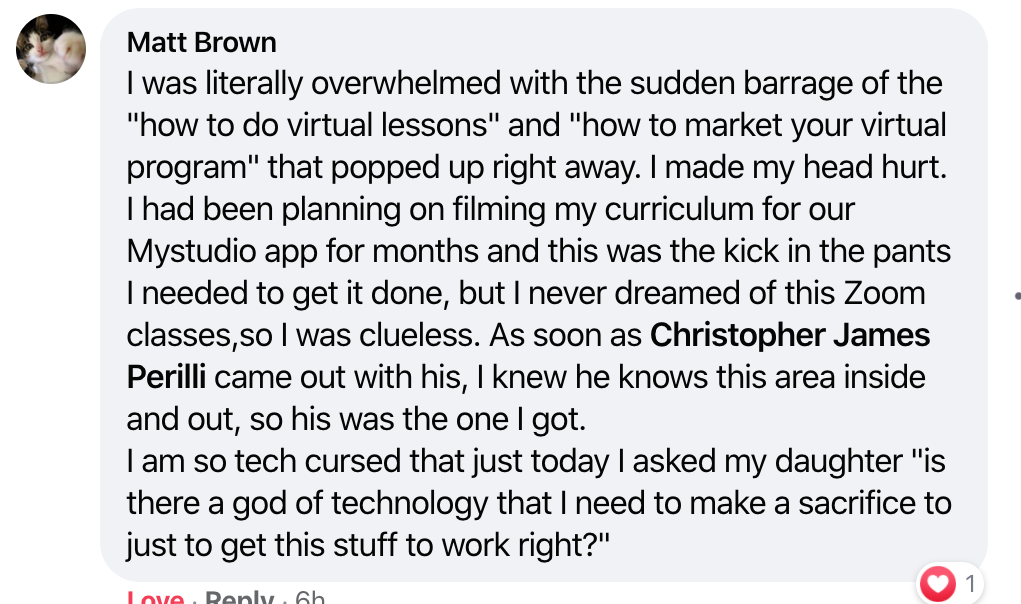Open Matt Brown's cat profile picture
Image resolution: width=1021 pixels, height=604 pixels.
[x=51, y=49]
